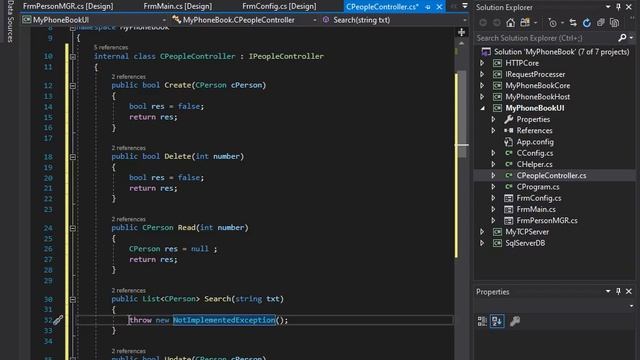This screenshot has height=360, width=640.
Task: Click the screwdriver quick actions icon at line 32
Action: [58, 320]
